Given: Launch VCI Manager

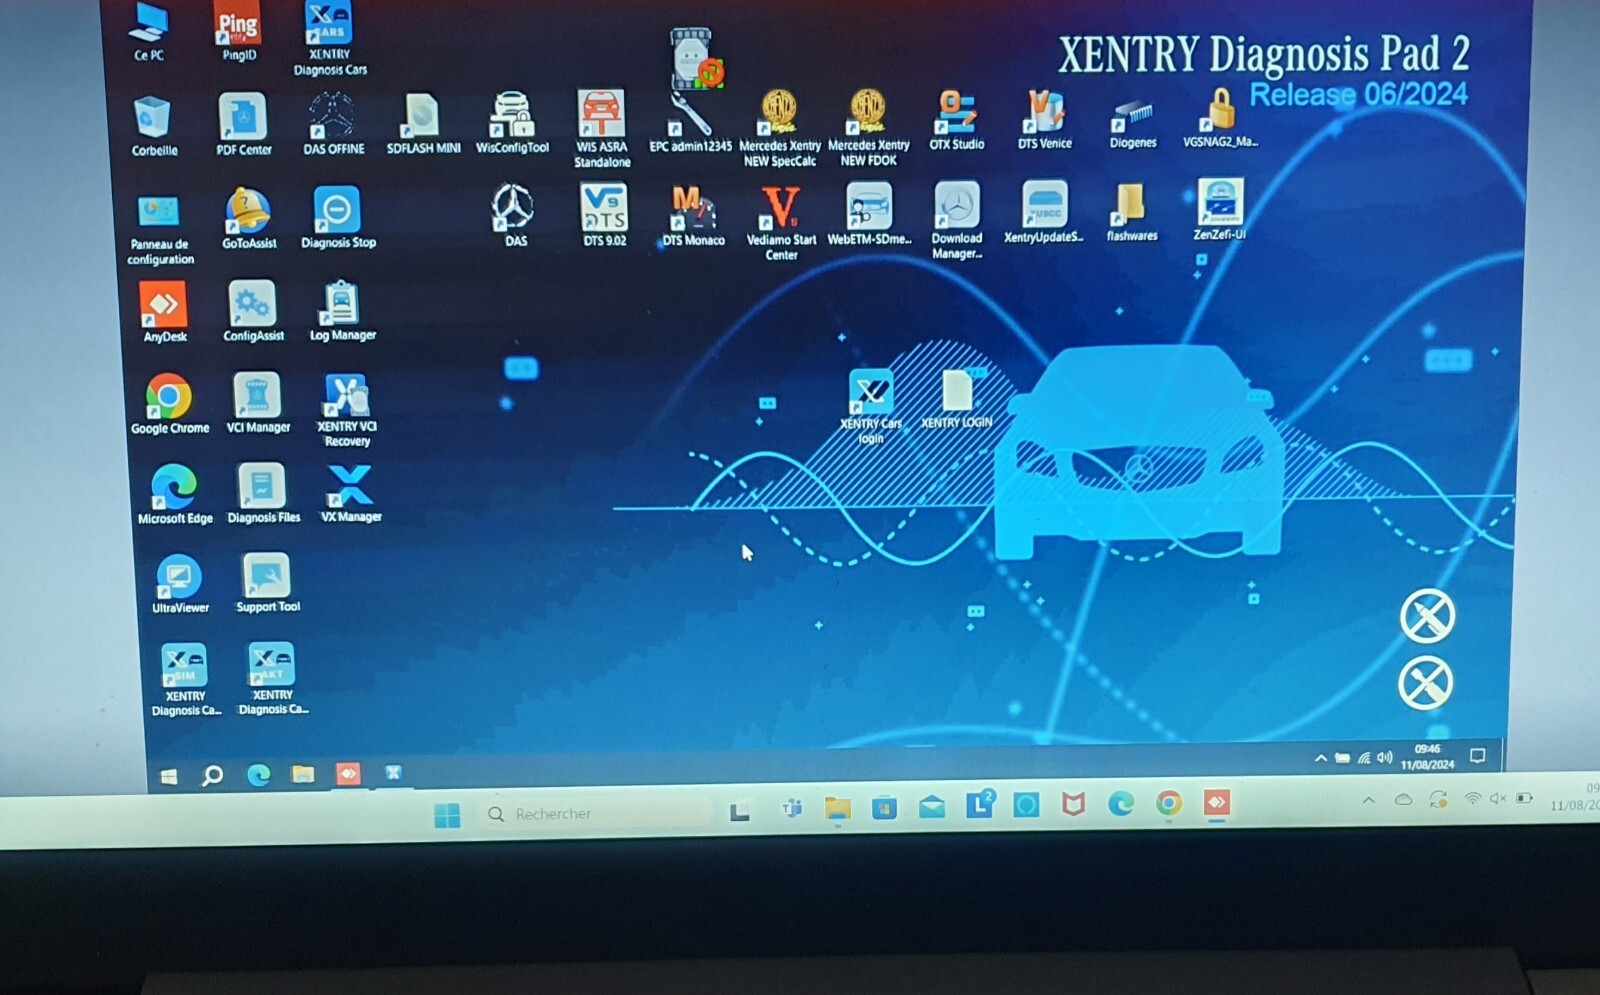Looking at the screenshot, I should pyautogui.click(x=258, y=403).
